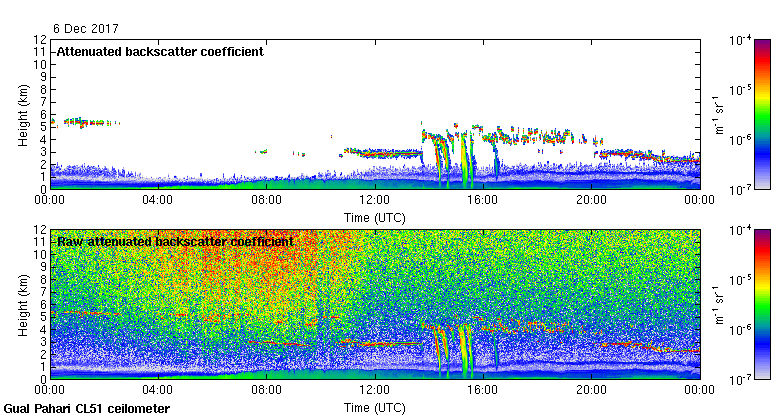Click the color bar of the attenuated backscatter plot
Image resolution: width=780 pixels, height=420 pixels.
pos(763,114)
